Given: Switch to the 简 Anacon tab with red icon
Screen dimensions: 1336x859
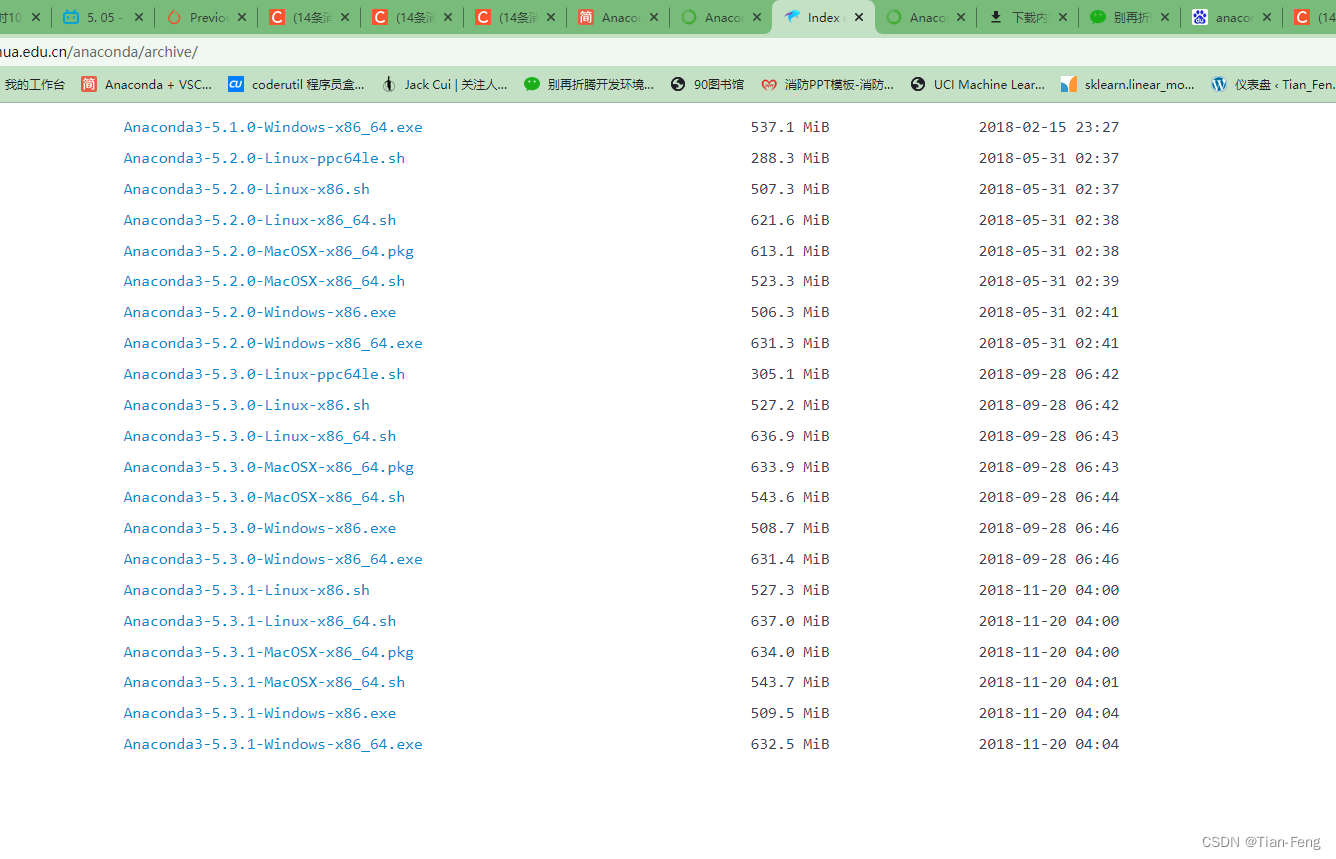Looking at the screenshot, I should (620, 17).
